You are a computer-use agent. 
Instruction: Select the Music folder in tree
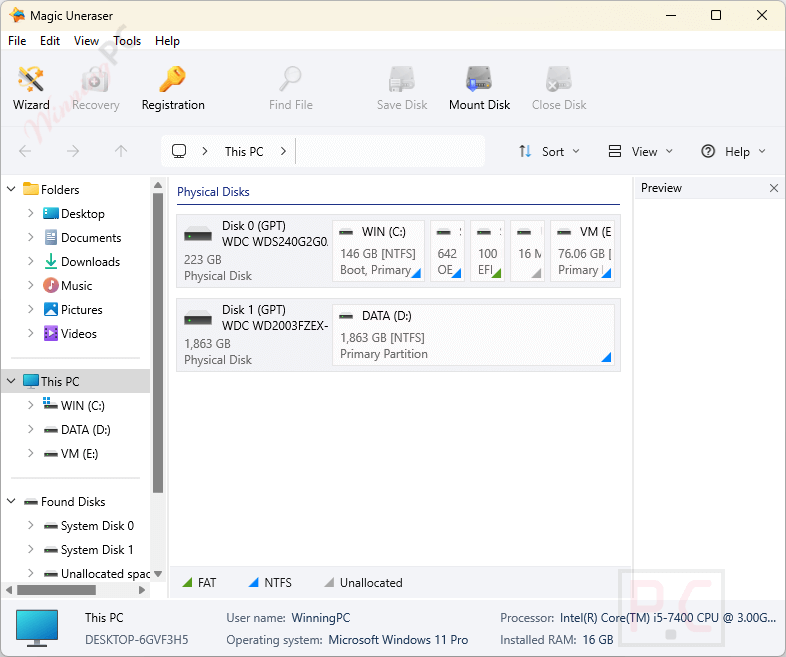[76, 286]
